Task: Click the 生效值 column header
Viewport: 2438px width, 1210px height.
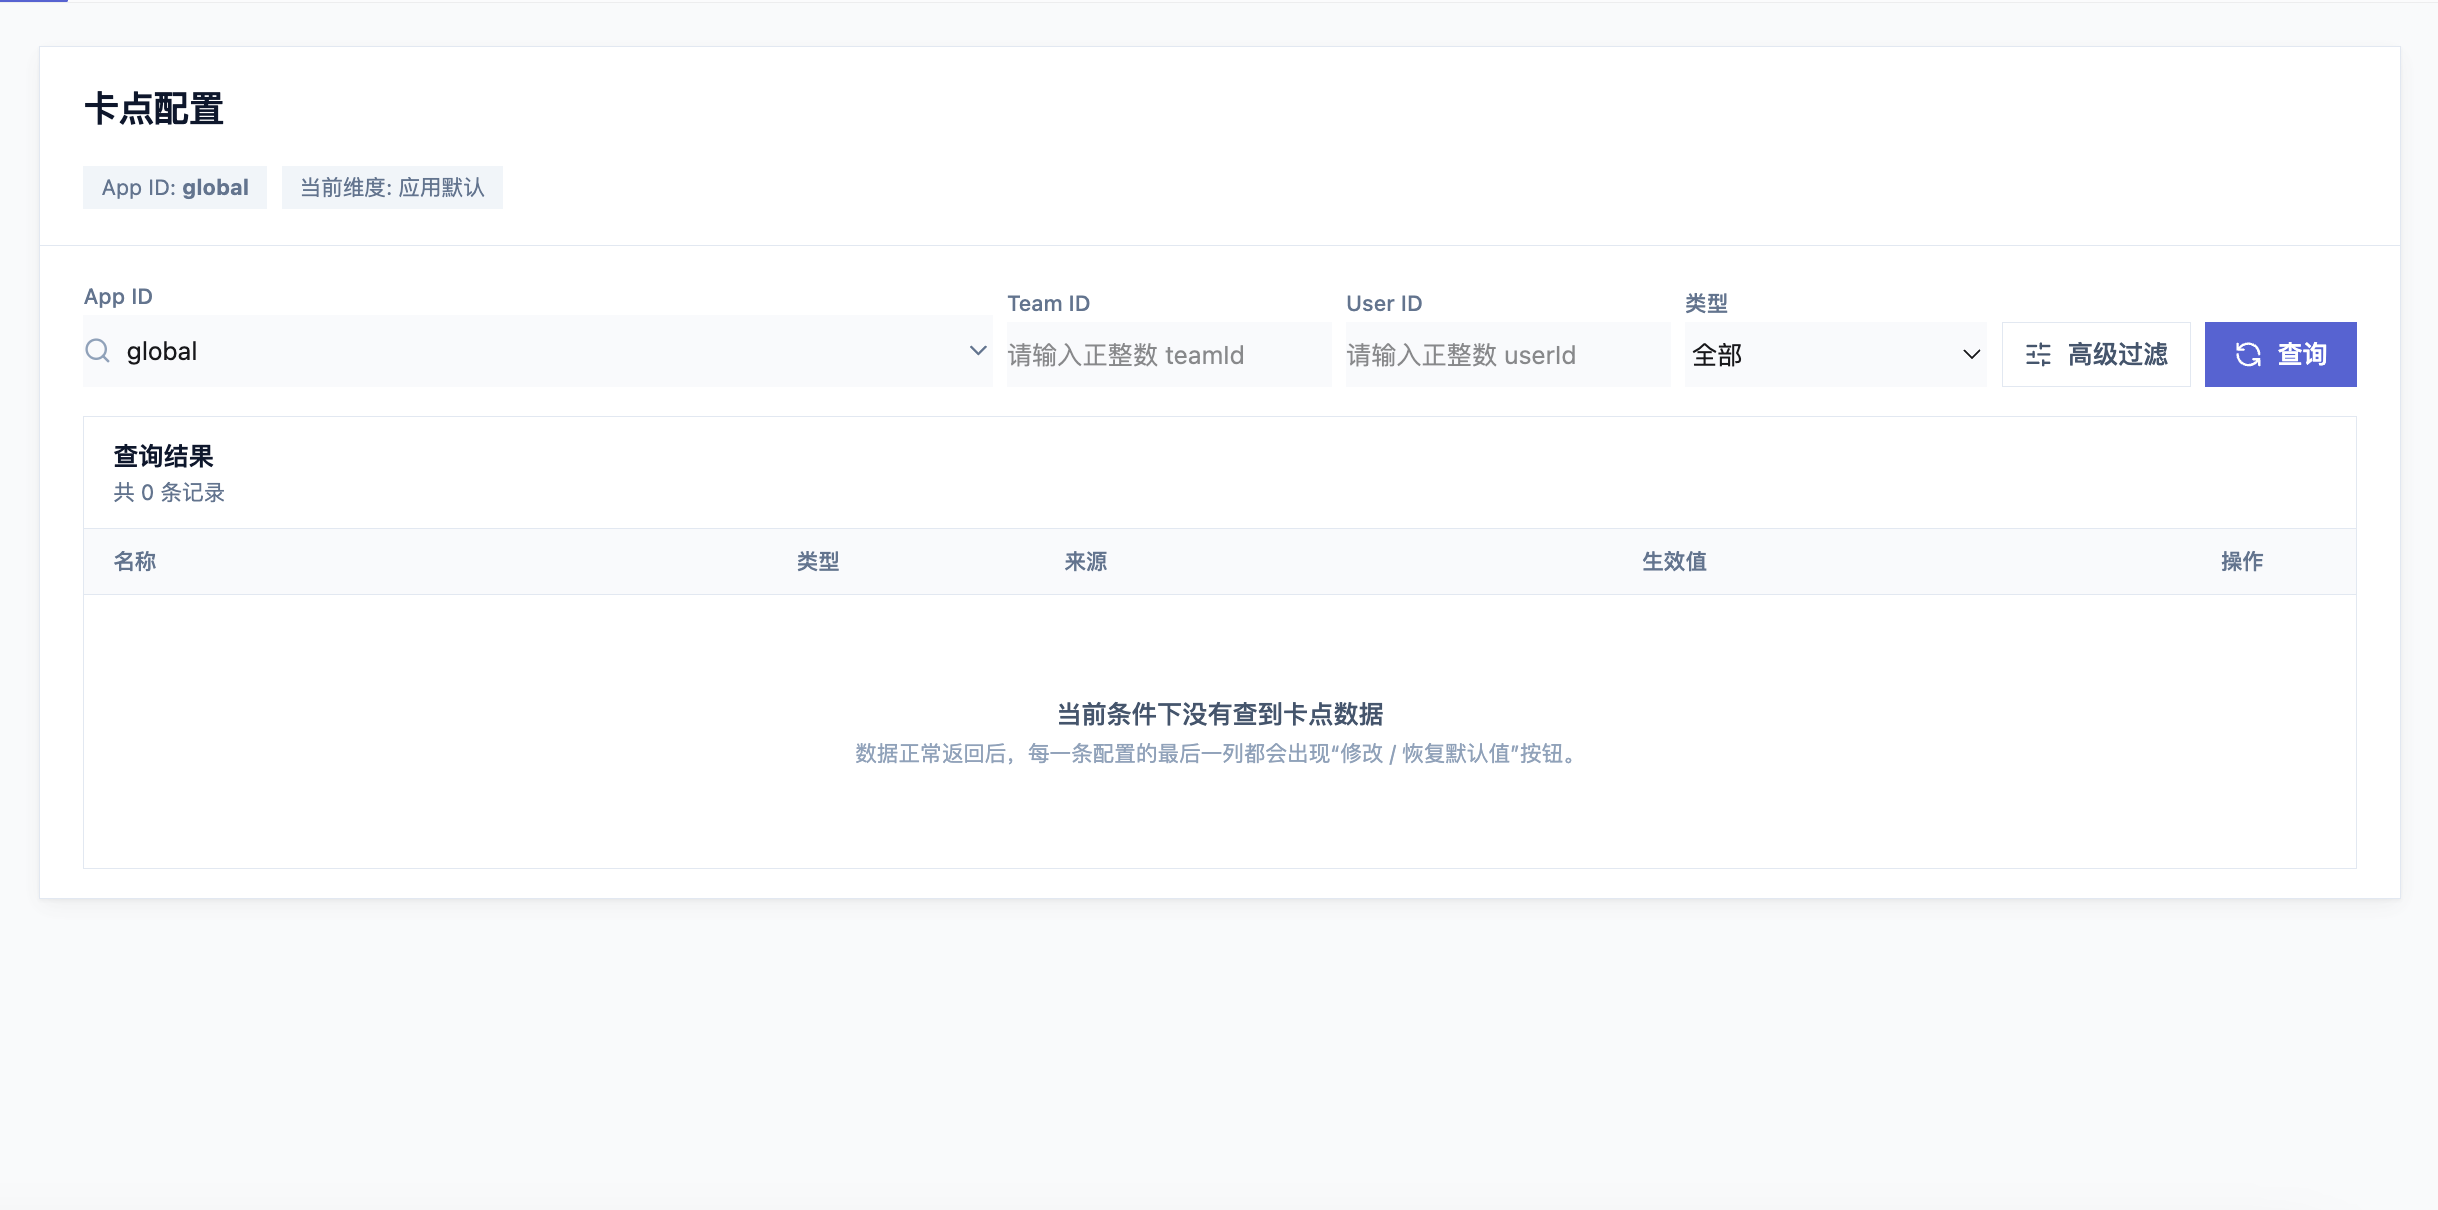Action: (x=1674, y=562)
